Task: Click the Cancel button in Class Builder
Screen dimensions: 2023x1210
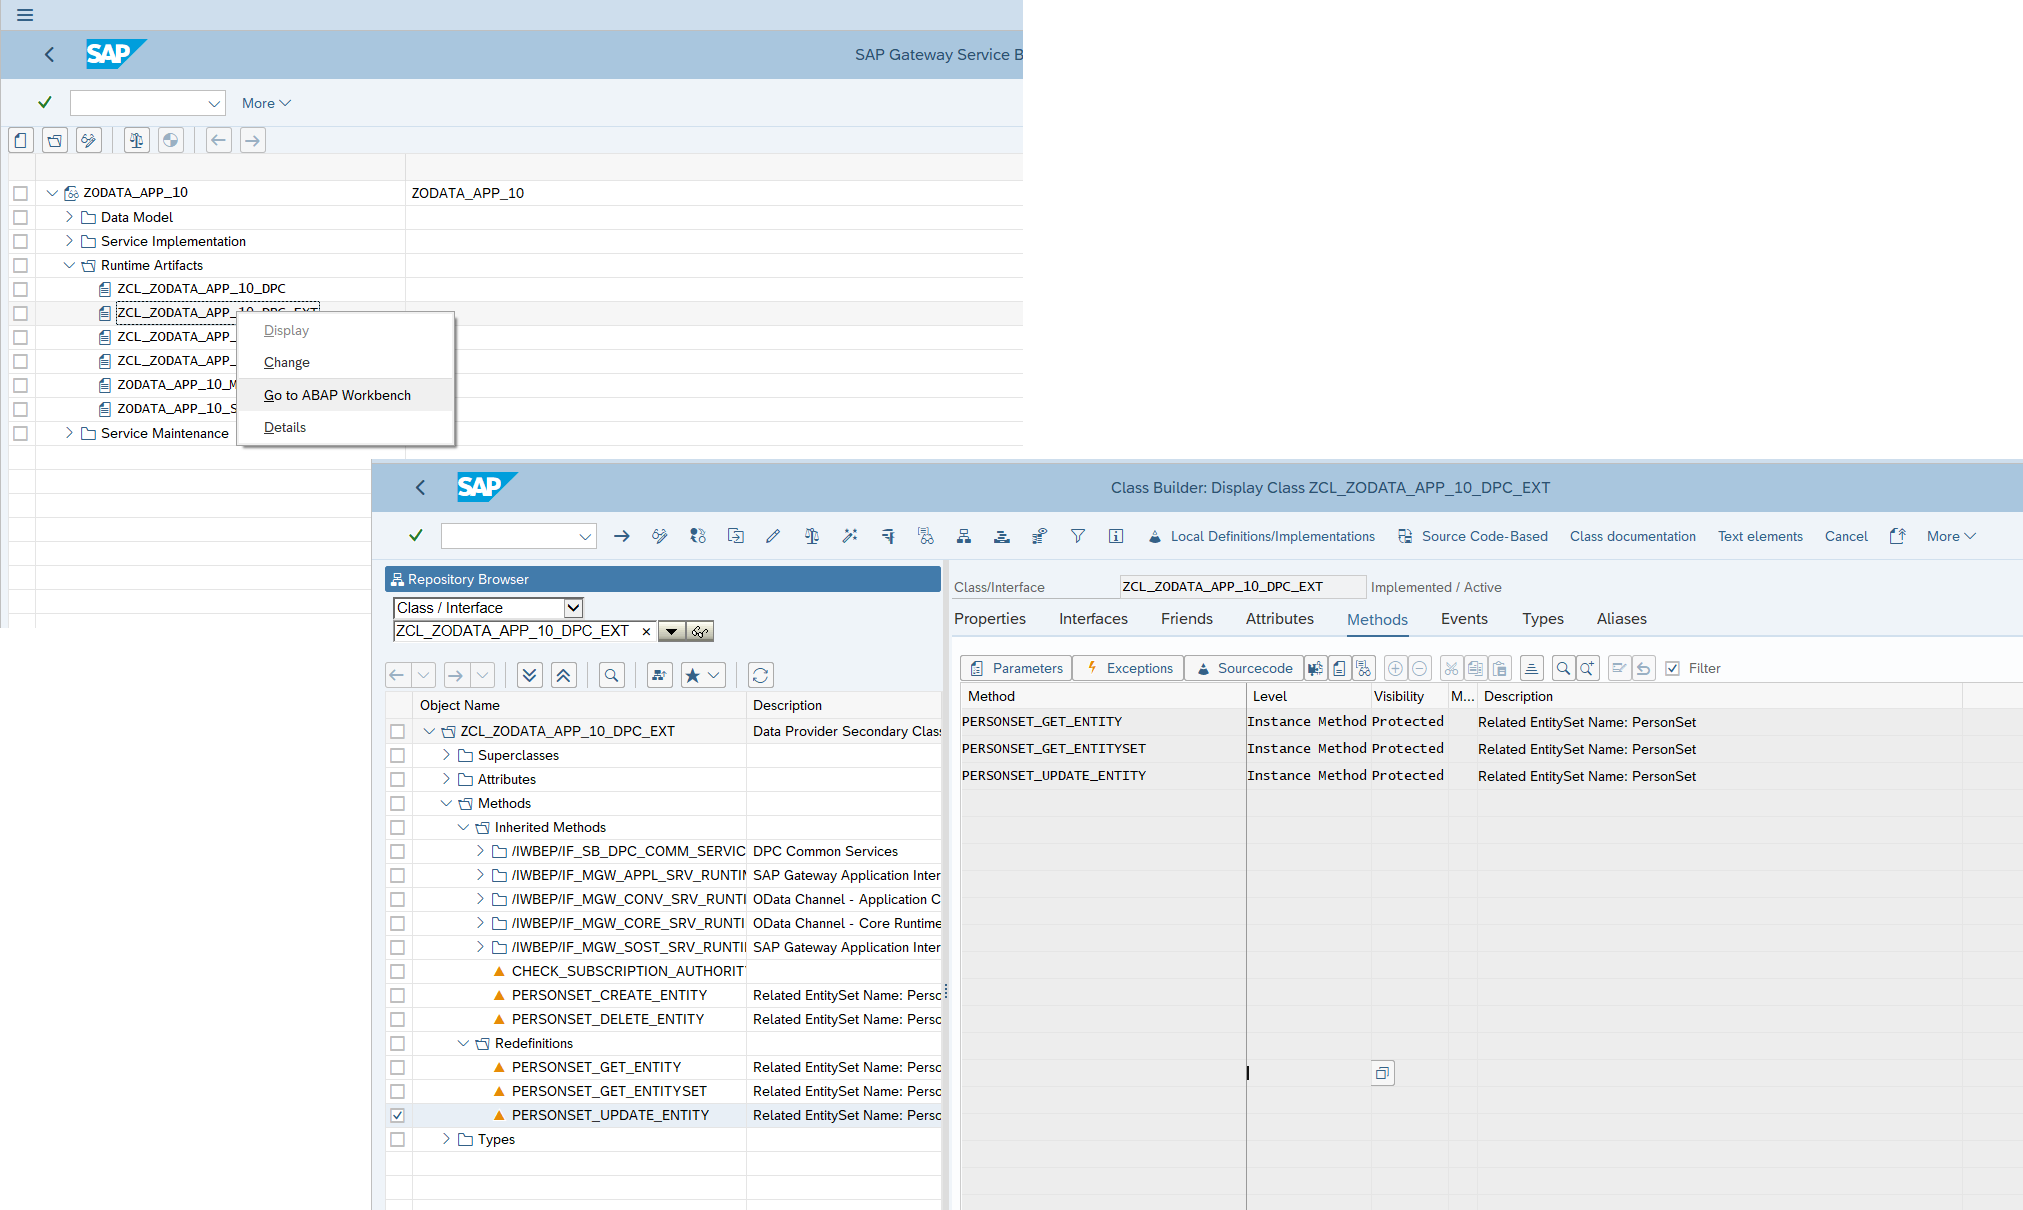Action: pyautogui.click(x=1846, y=536)
